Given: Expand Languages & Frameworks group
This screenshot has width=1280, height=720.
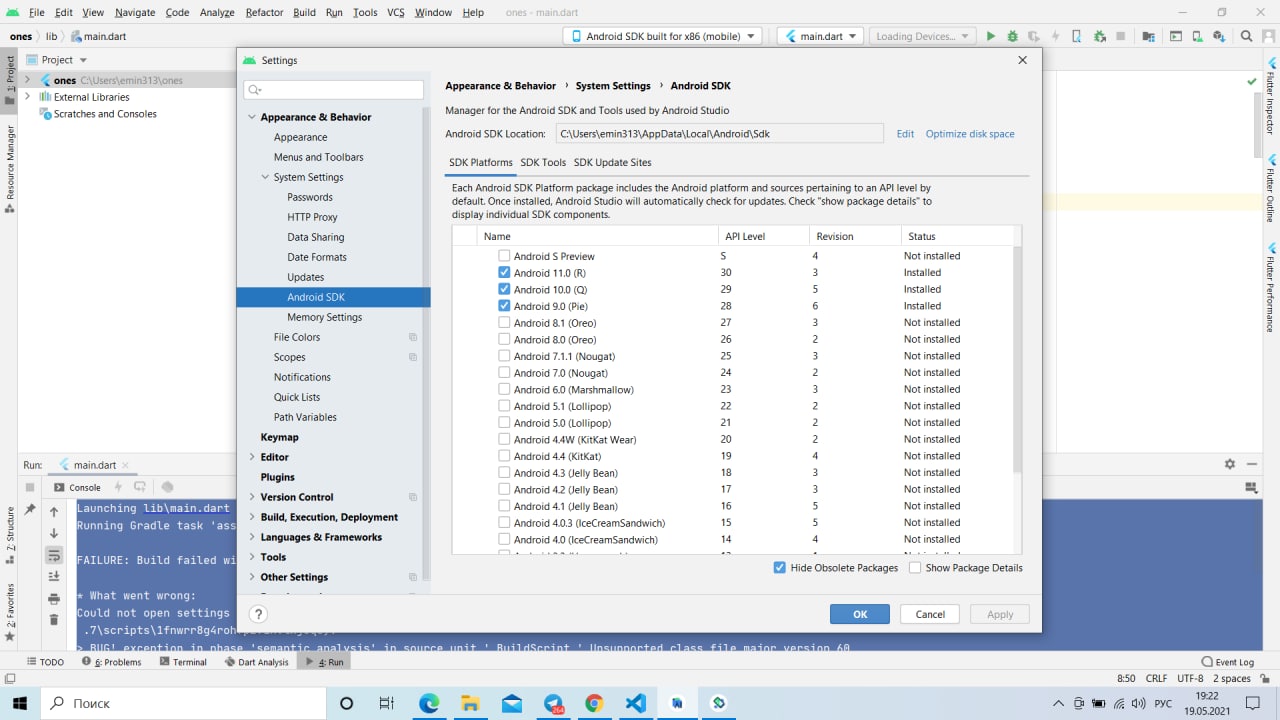Looking at the screenshot, I should point(252,537).
